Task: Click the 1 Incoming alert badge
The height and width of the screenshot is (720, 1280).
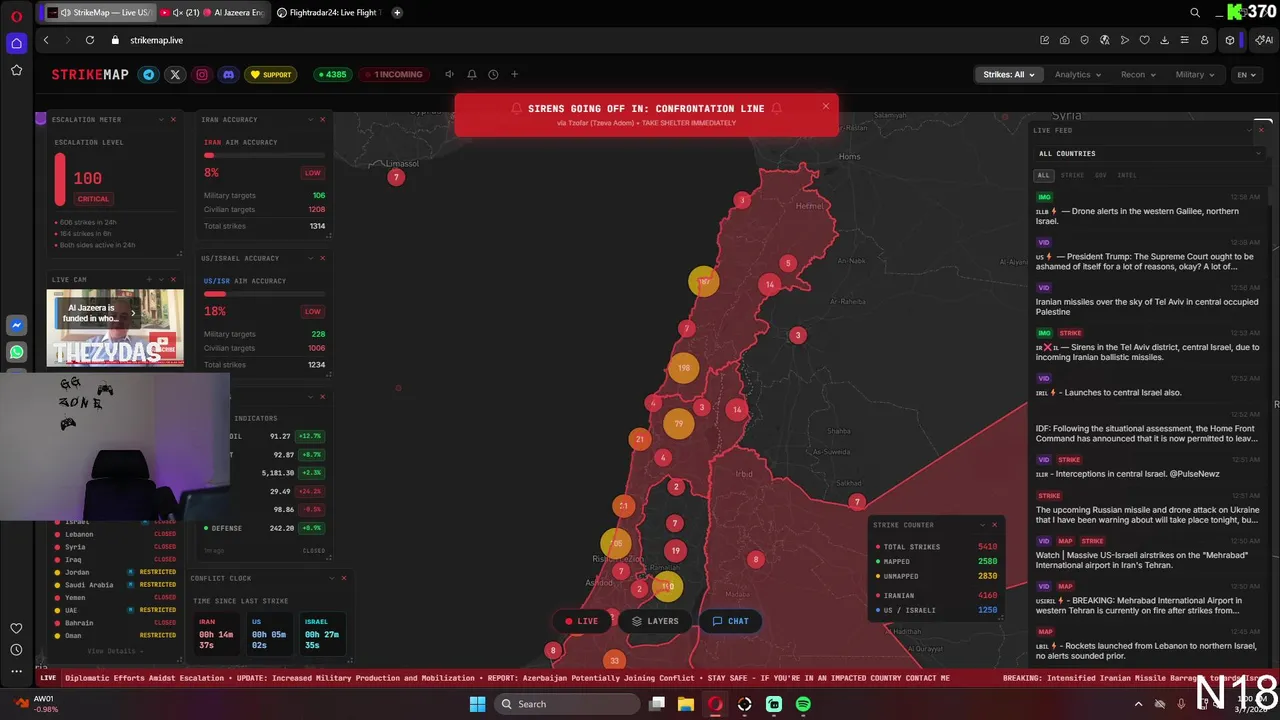Action: [x=393, y=74]
